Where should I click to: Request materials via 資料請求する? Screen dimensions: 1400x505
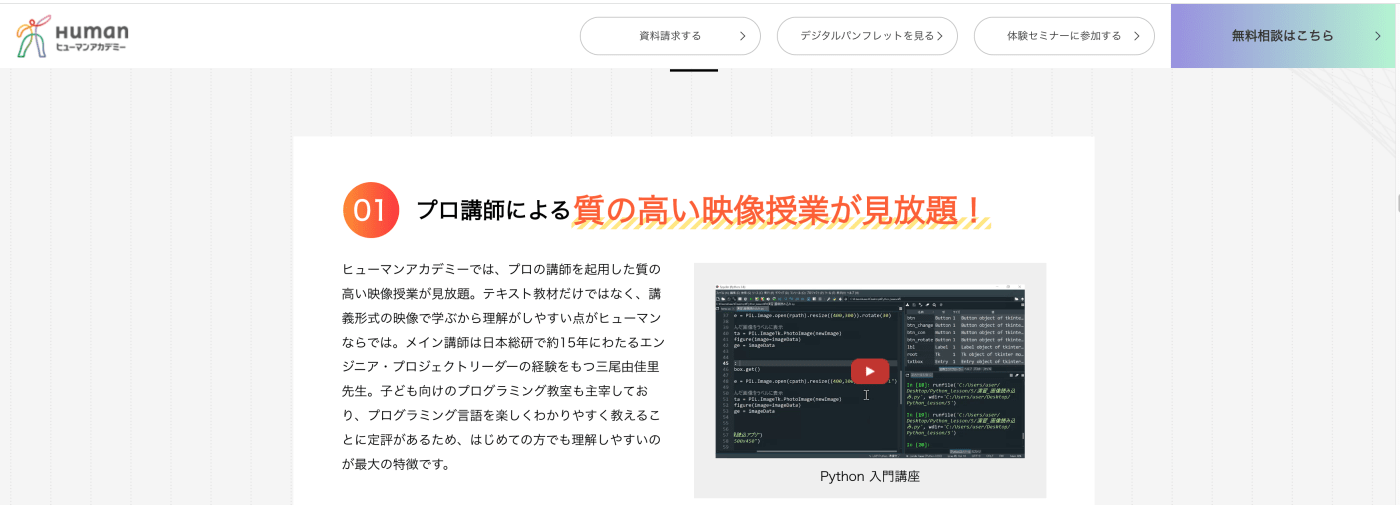click(669, 36)
